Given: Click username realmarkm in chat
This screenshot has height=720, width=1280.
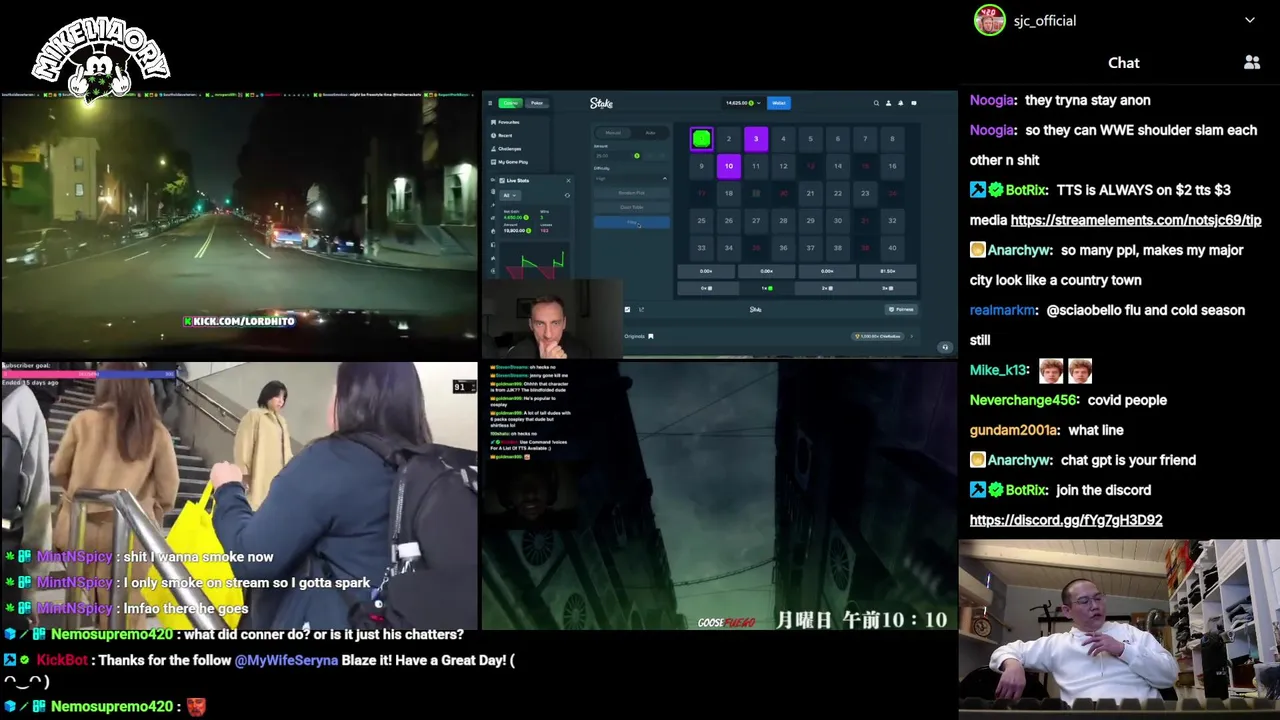Looking at the screenshot, I should (1003, 310).
